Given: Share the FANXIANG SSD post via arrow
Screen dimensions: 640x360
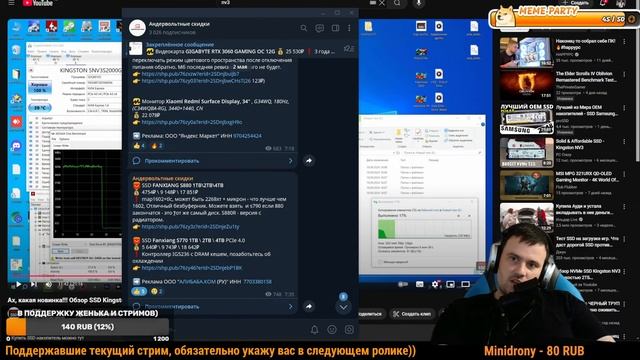Looking at the screenshot, I should (309, 306).
